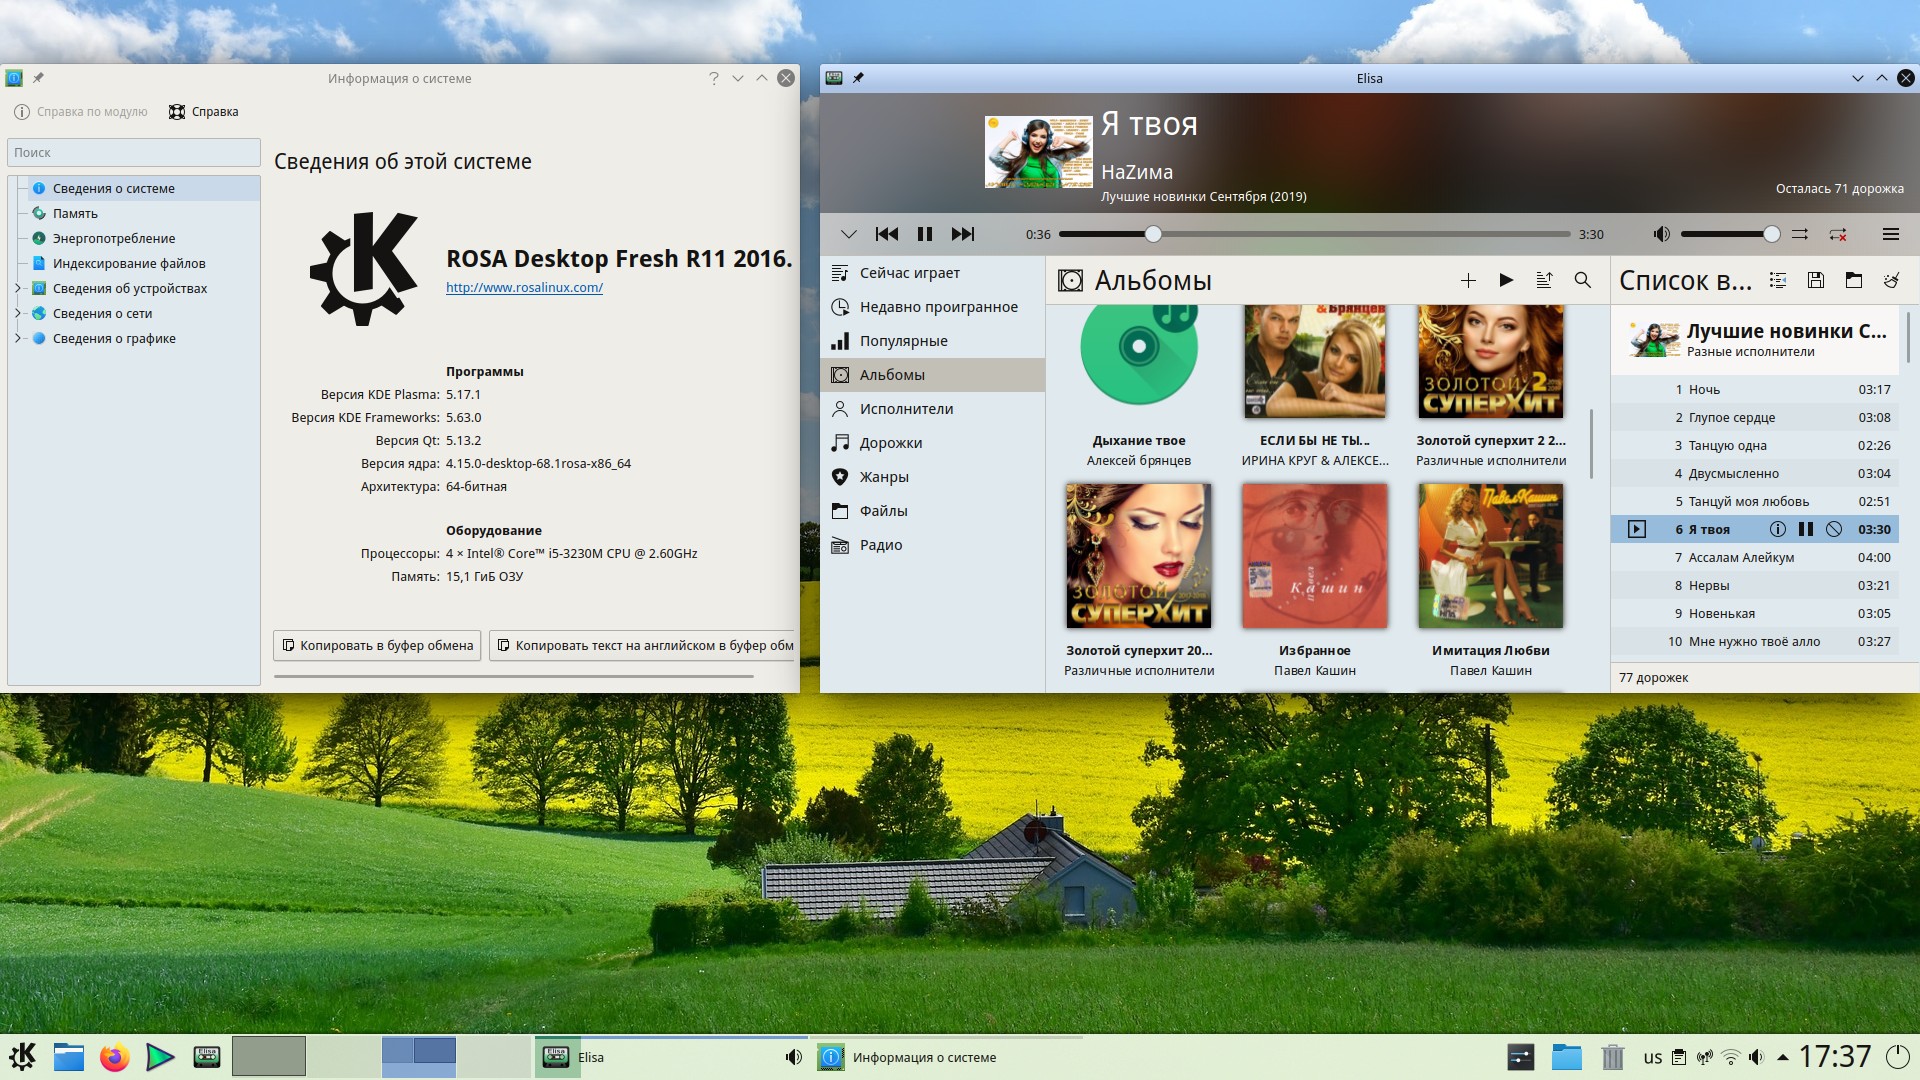1920x1080 pixels.
Task: Click the sort order icon for albums
Action: tap(1544, 281)
